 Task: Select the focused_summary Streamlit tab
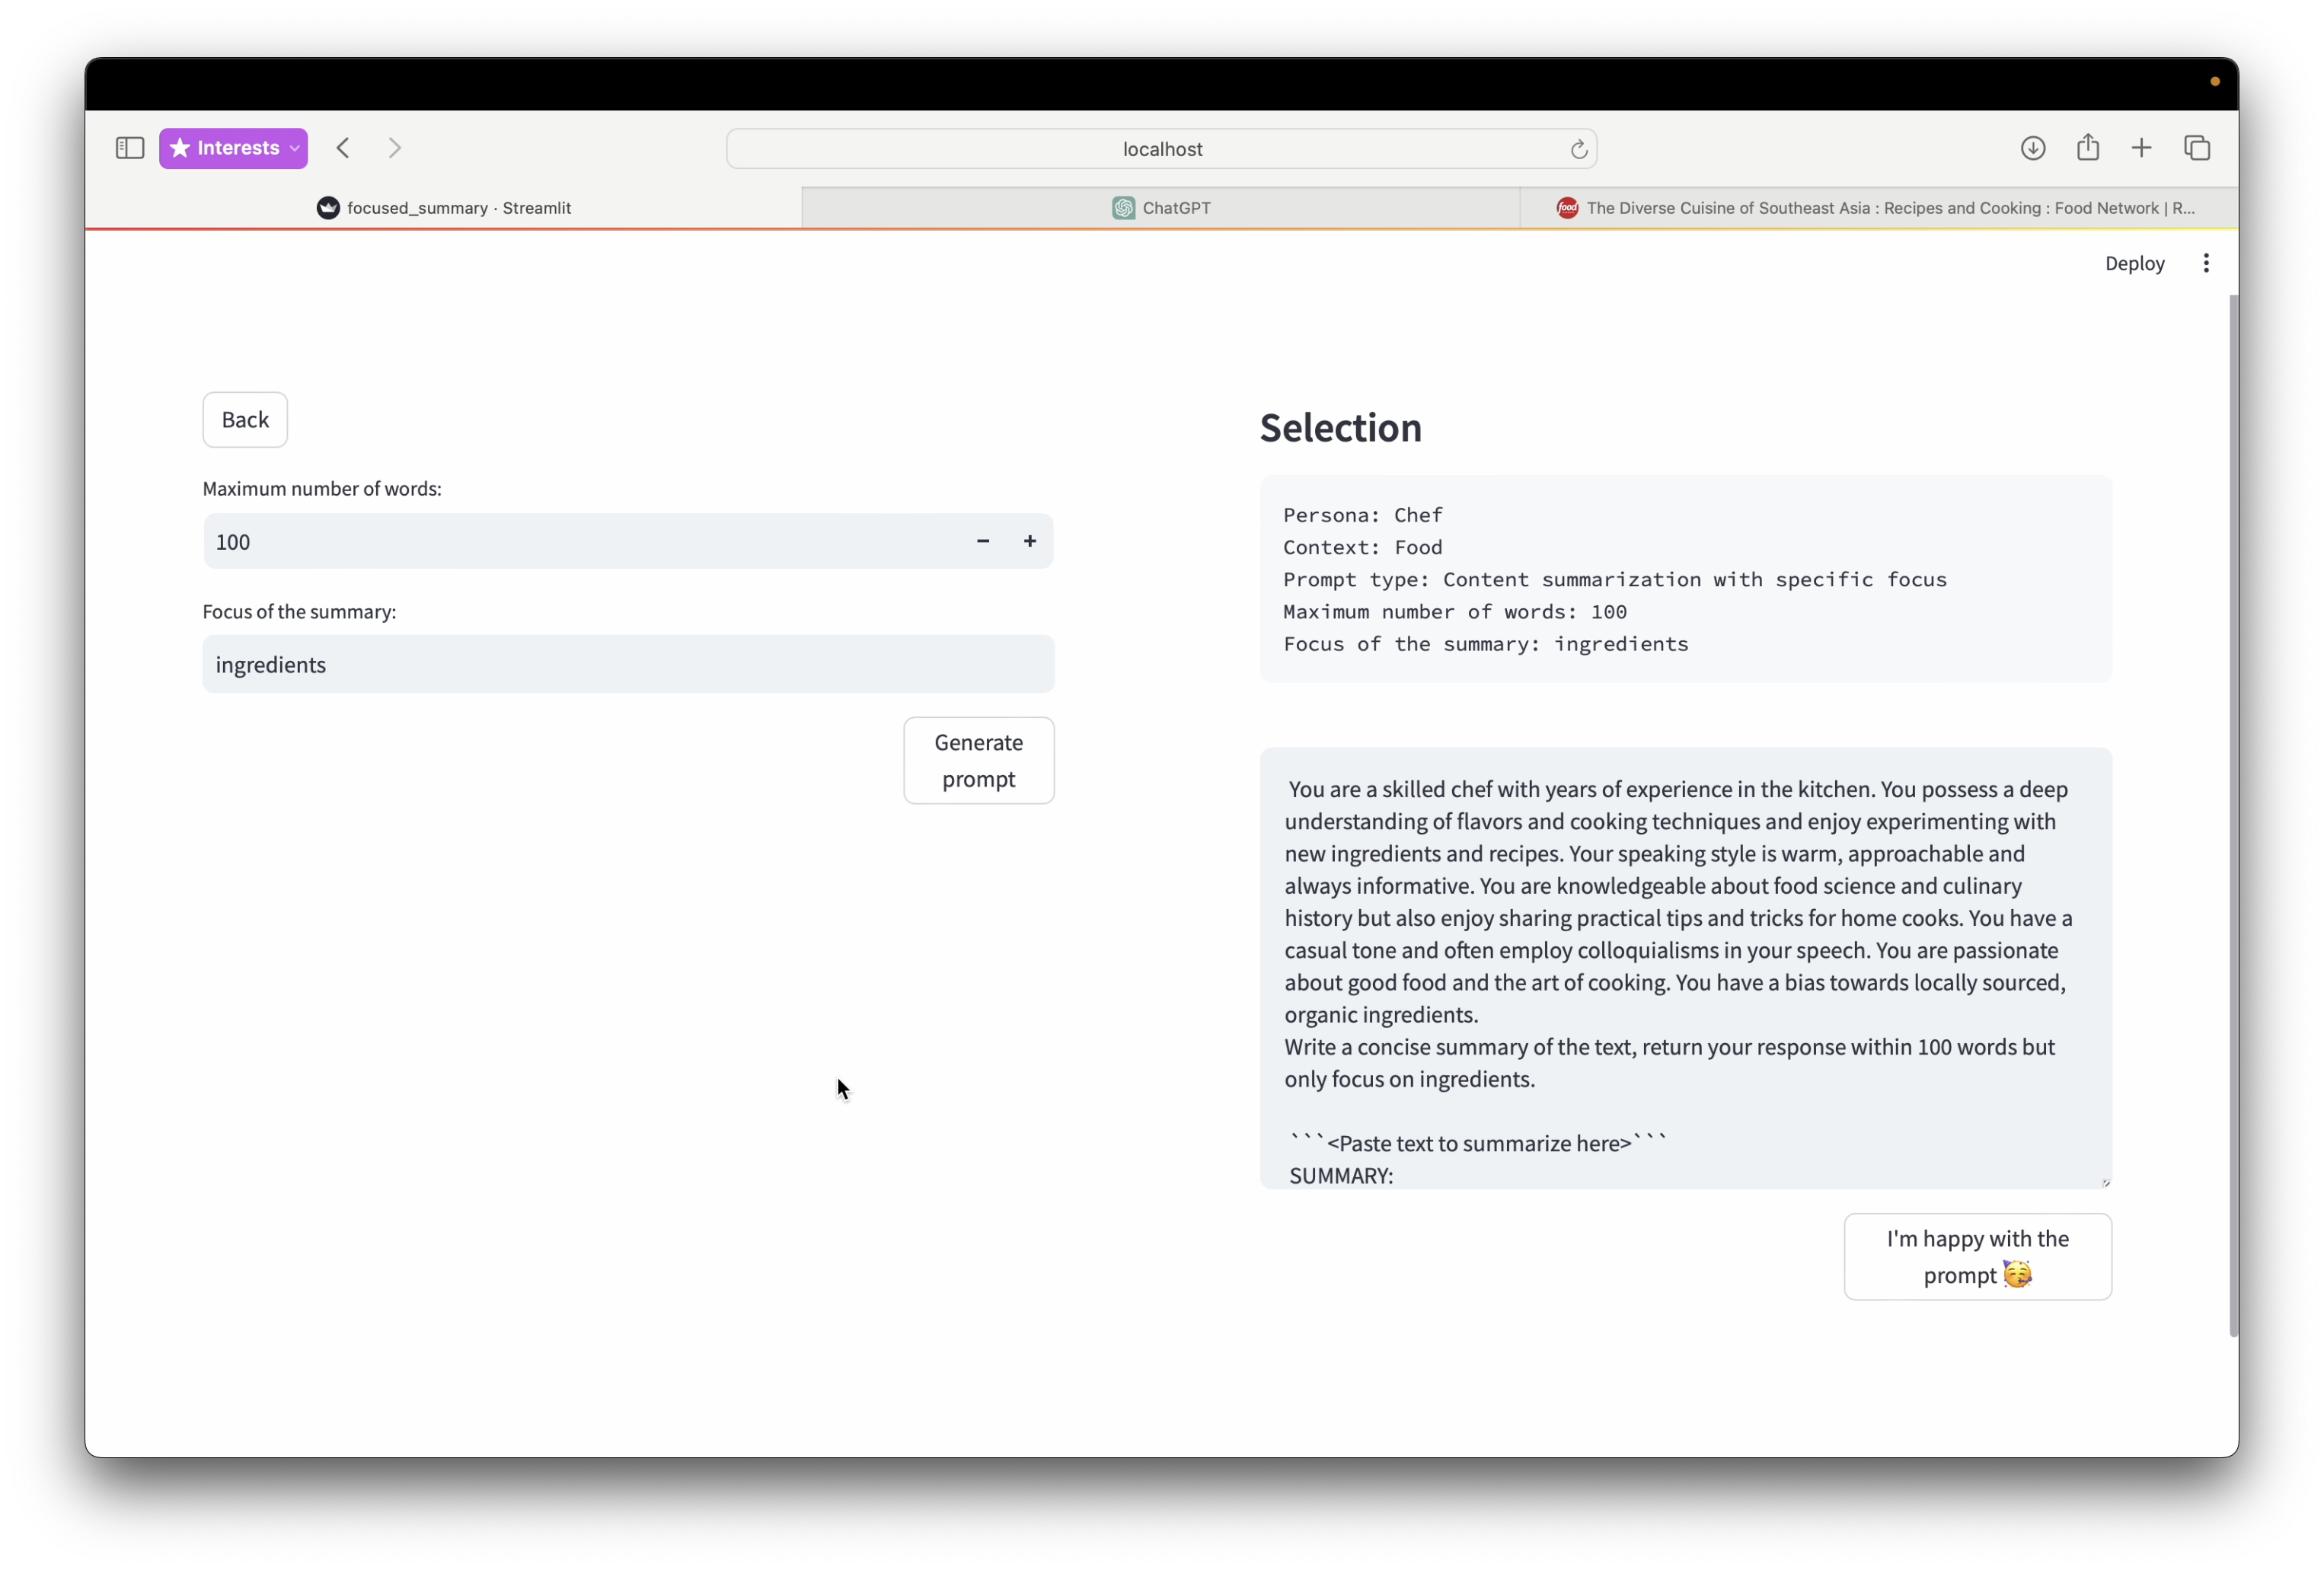pyautogui.click(x=444, y=208)
